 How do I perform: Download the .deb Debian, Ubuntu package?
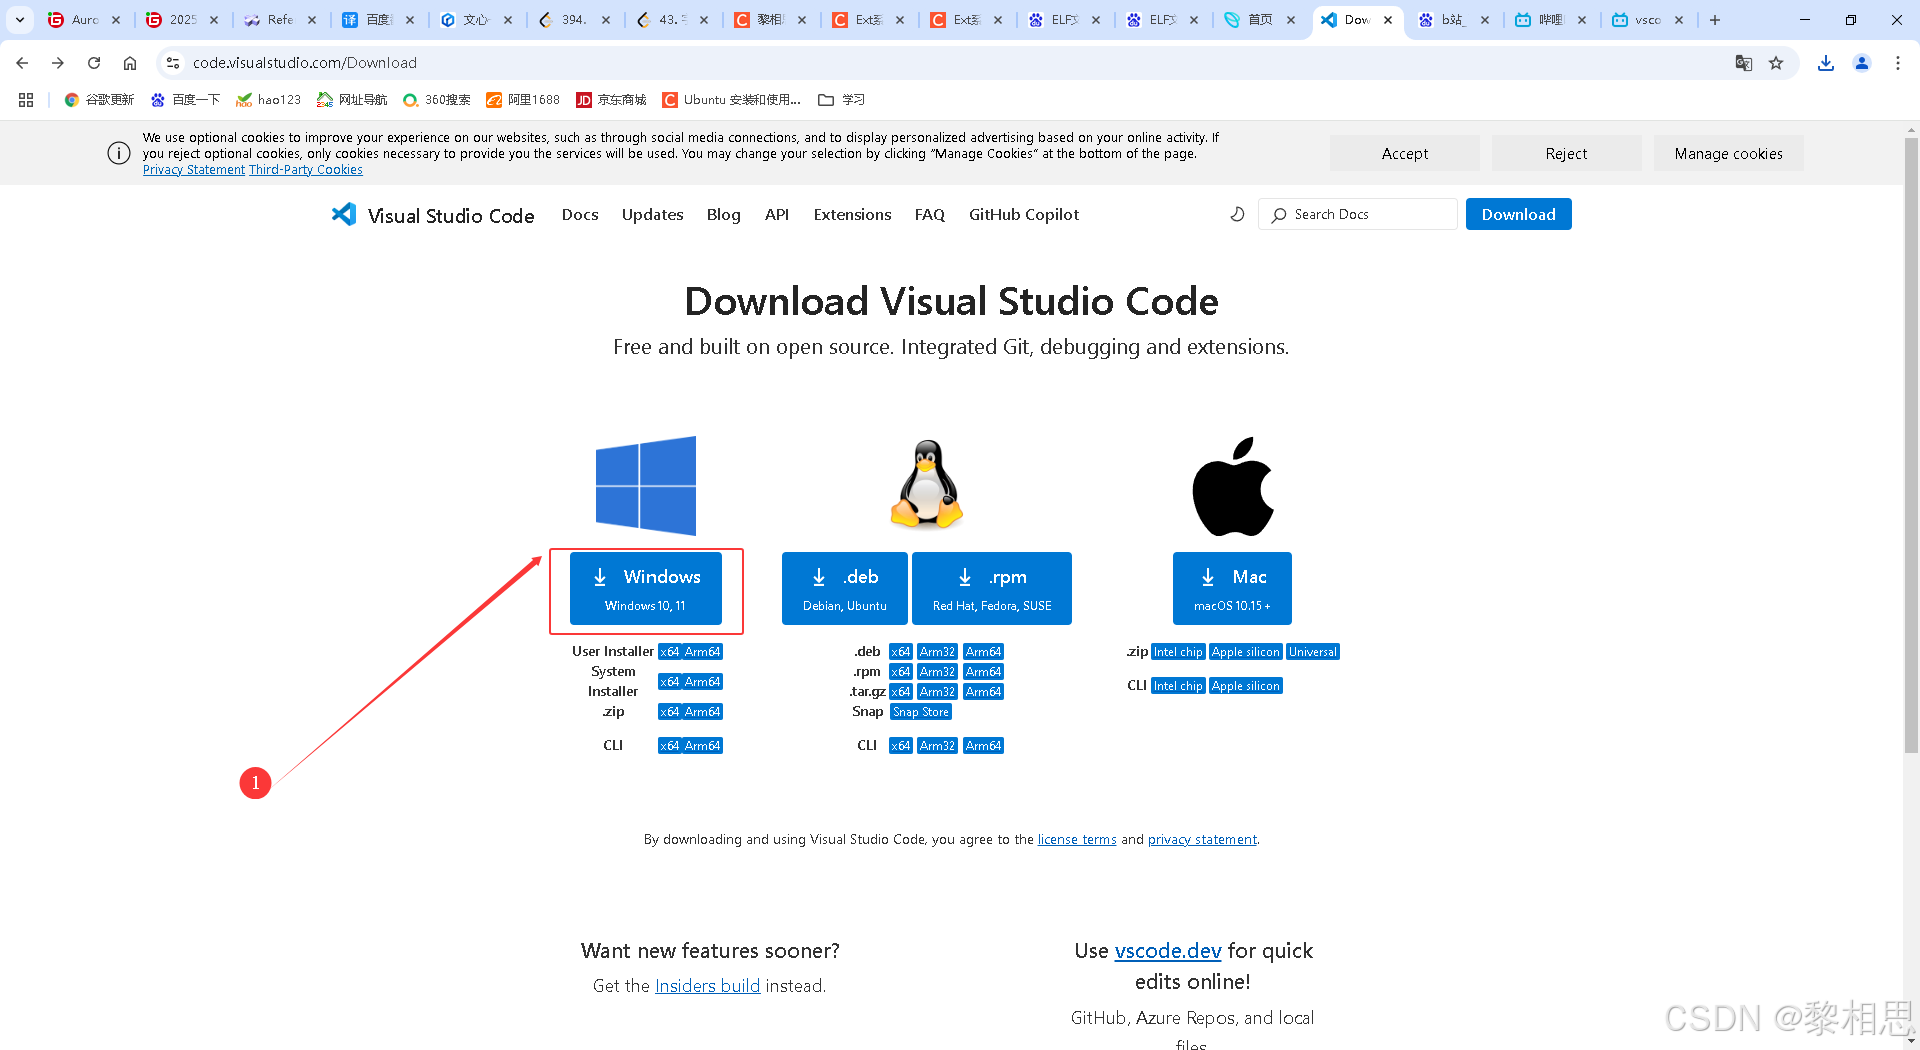[x=845, y=588]
